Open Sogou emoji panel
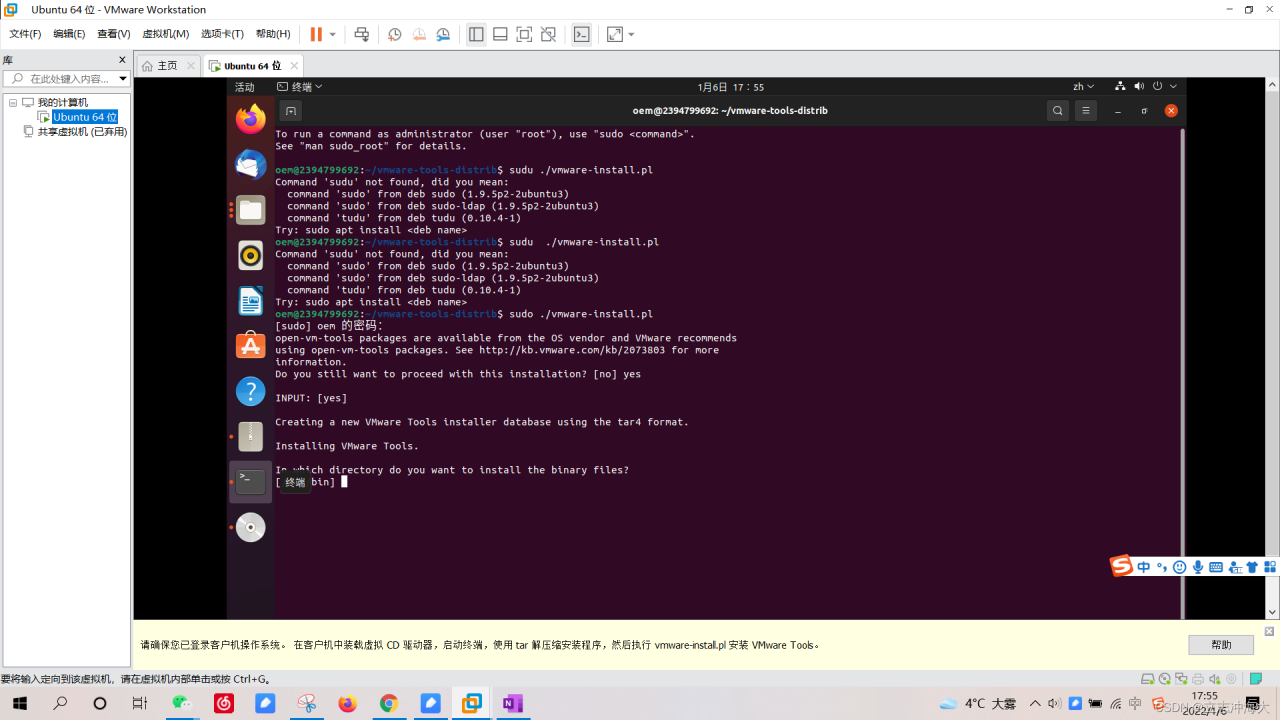This screenshot has width=1280, height=720. coord(1180,567)
